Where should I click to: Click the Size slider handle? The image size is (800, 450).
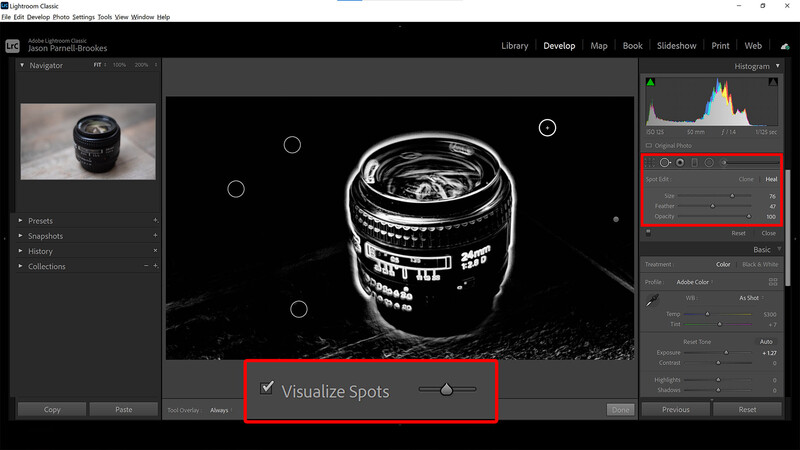coord(732,195)
